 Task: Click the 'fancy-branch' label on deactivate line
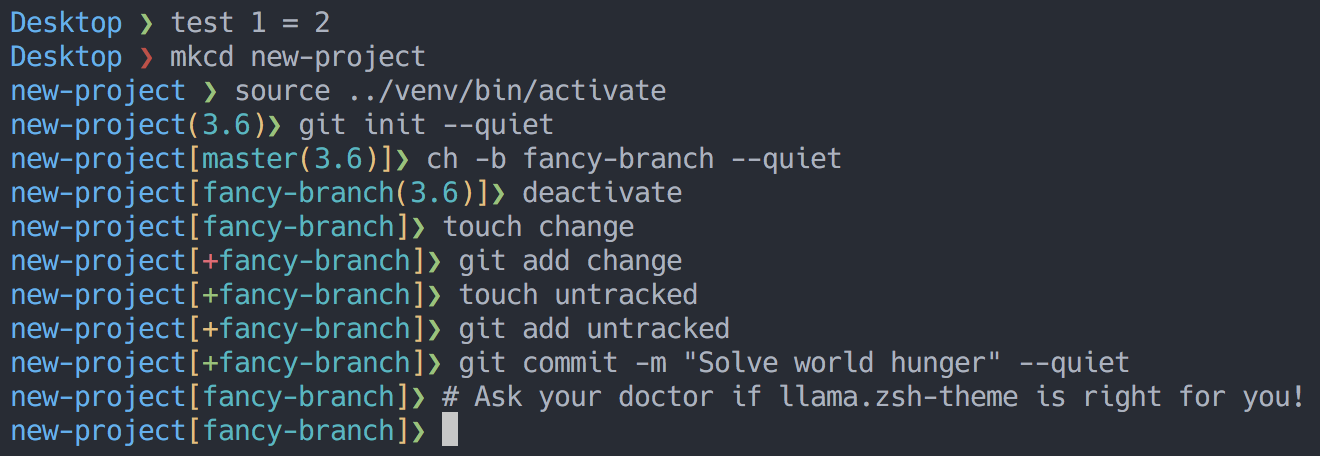tap(298, 193)
